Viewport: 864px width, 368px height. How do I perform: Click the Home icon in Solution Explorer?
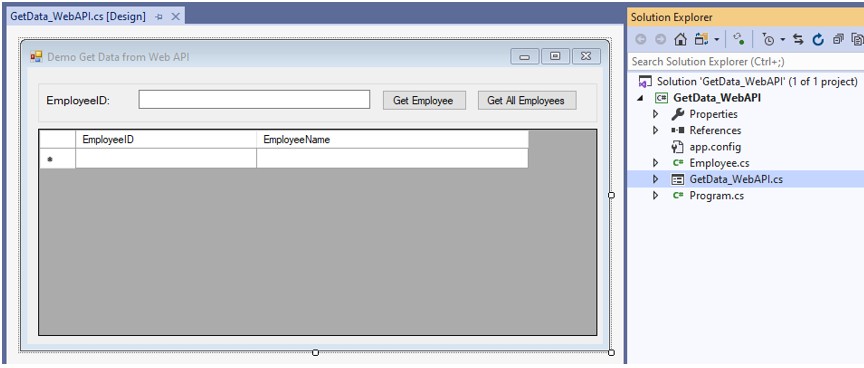pyautogui.click(x=681, y=39)
